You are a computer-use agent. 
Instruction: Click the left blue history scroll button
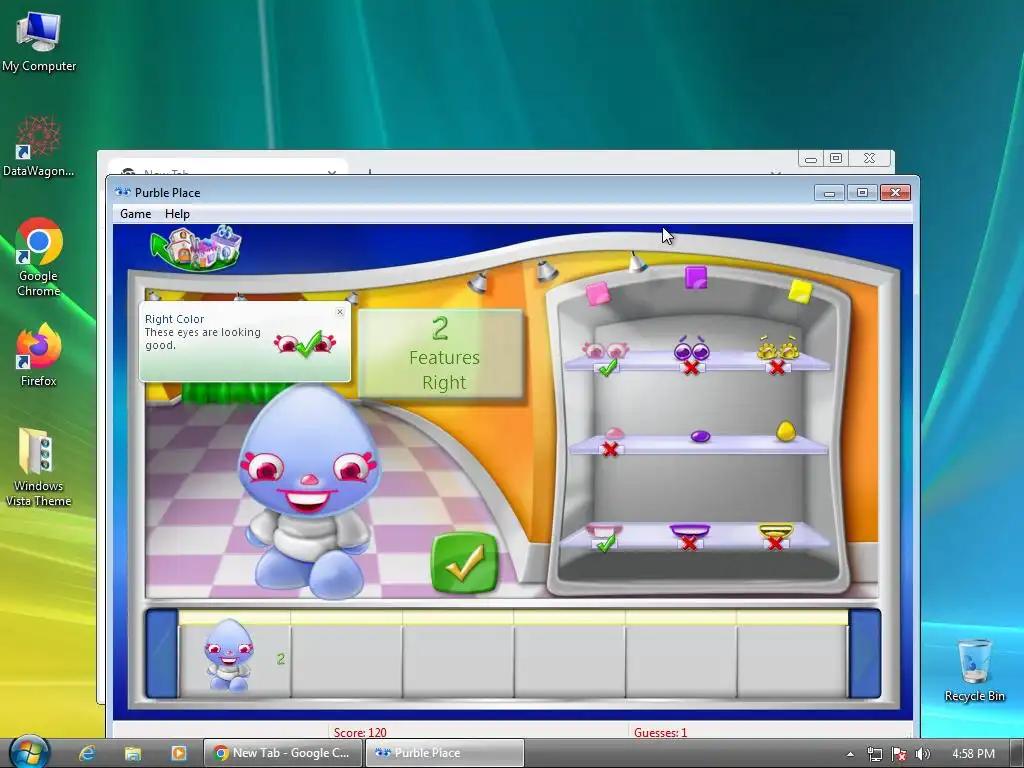tap(161, 654)
